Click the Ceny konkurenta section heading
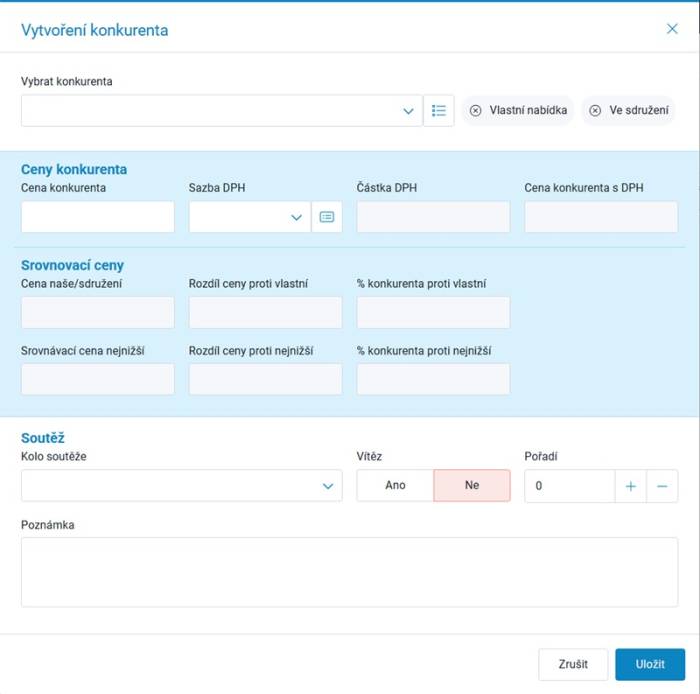 [x=74, y=170]
